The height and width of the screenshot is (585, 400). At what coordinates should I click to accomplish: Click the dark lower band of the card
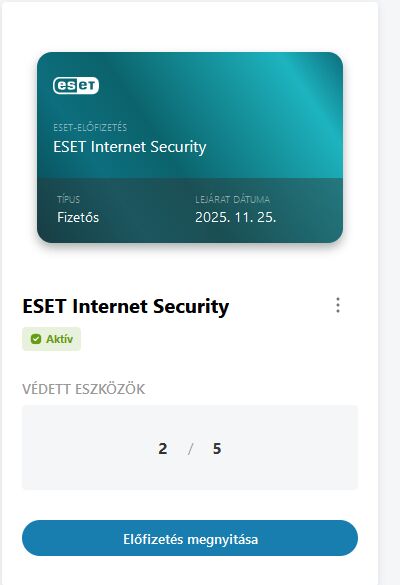(190, 210)
